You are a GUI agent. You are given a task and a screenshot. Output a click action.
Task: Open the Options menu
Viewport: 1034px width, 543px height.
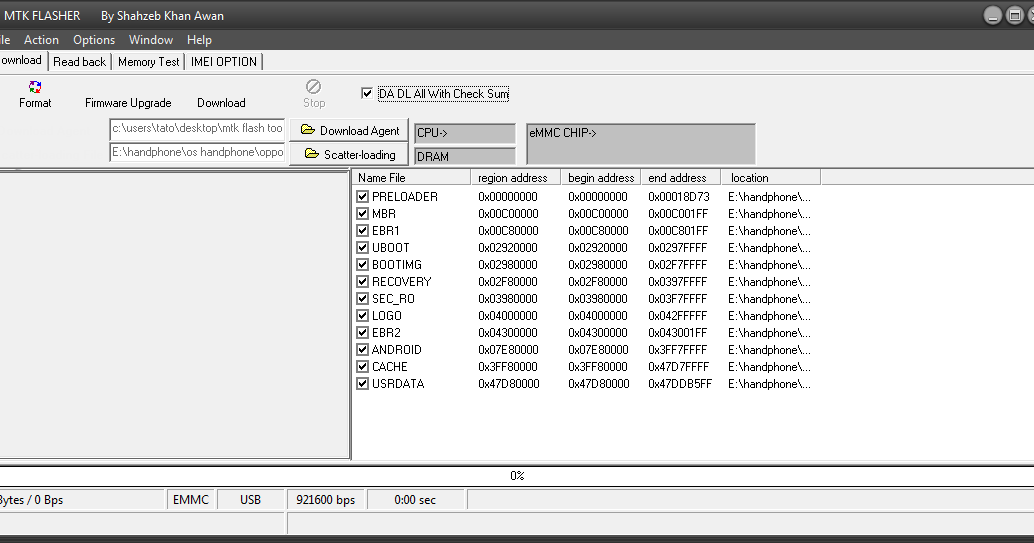(x=94, y=40)
